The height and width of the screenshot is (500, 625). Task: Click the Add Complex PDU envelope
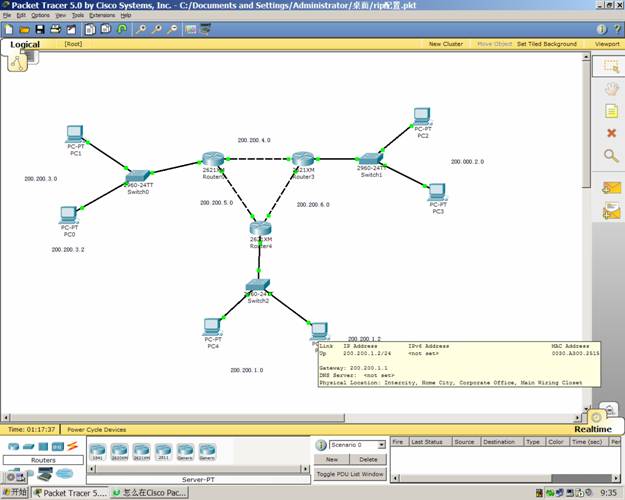tap(610, 210)
